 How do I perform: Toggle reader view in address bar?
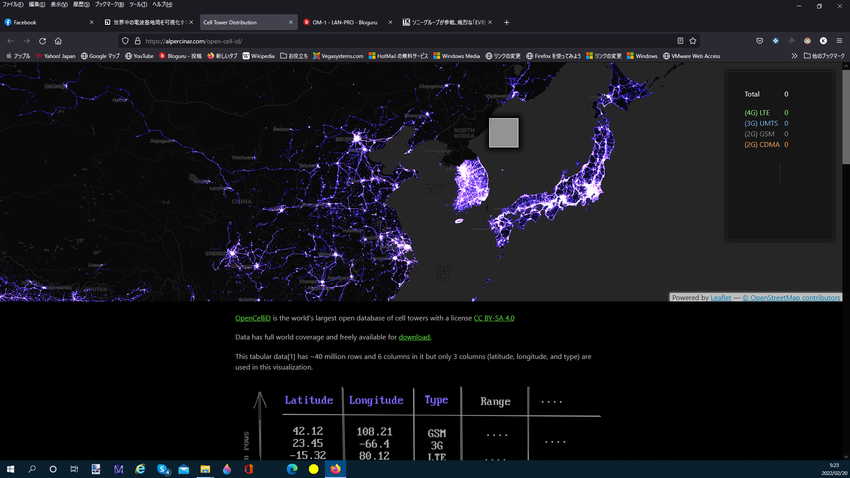coord(680,41)
